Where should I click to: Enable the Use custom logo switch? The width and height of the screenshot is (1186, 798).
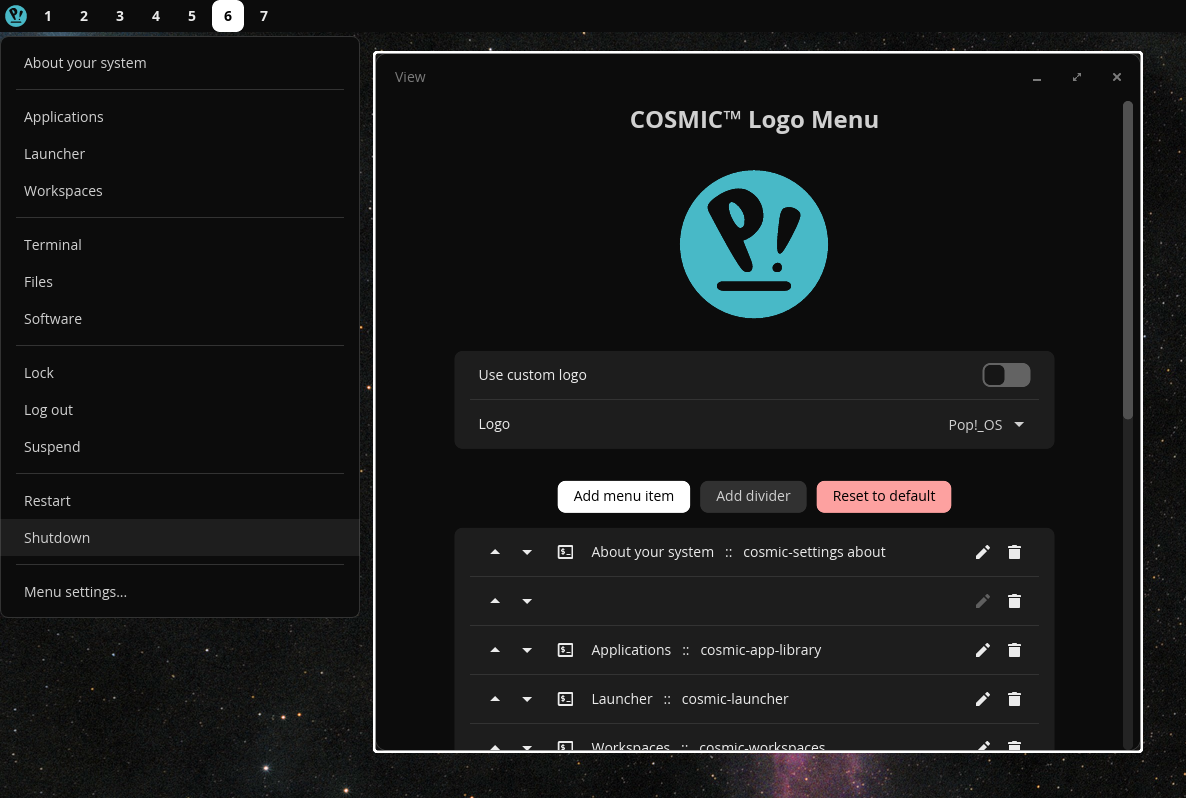click(1006, 375)
